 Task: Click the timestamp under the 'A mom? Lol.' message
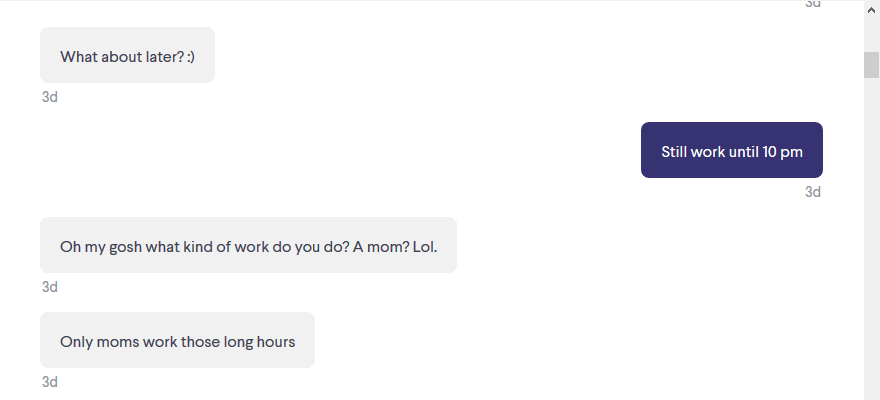[x=50, y=287]
